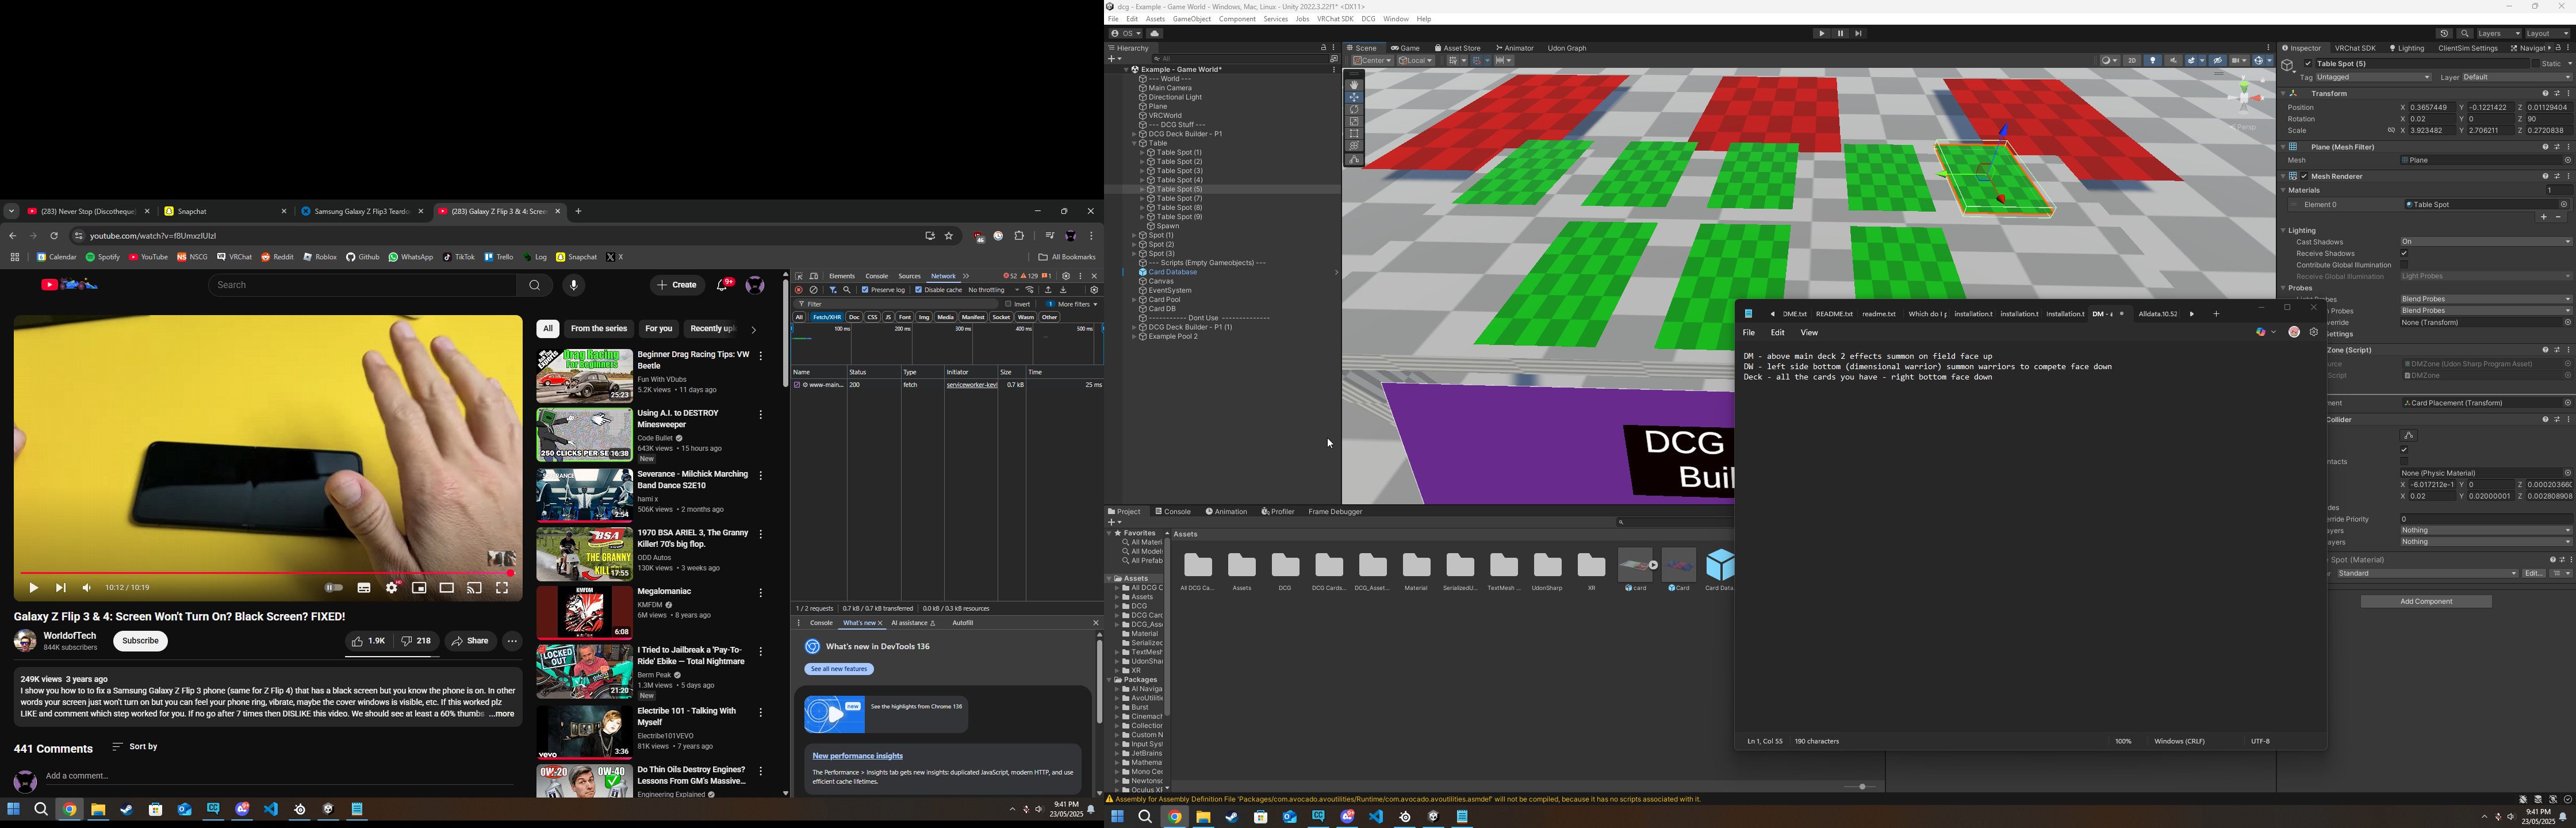This screenshot has height=828, width=2576.
Task: Select the Hand tool in Scene view
Action: click(1354, 85)
